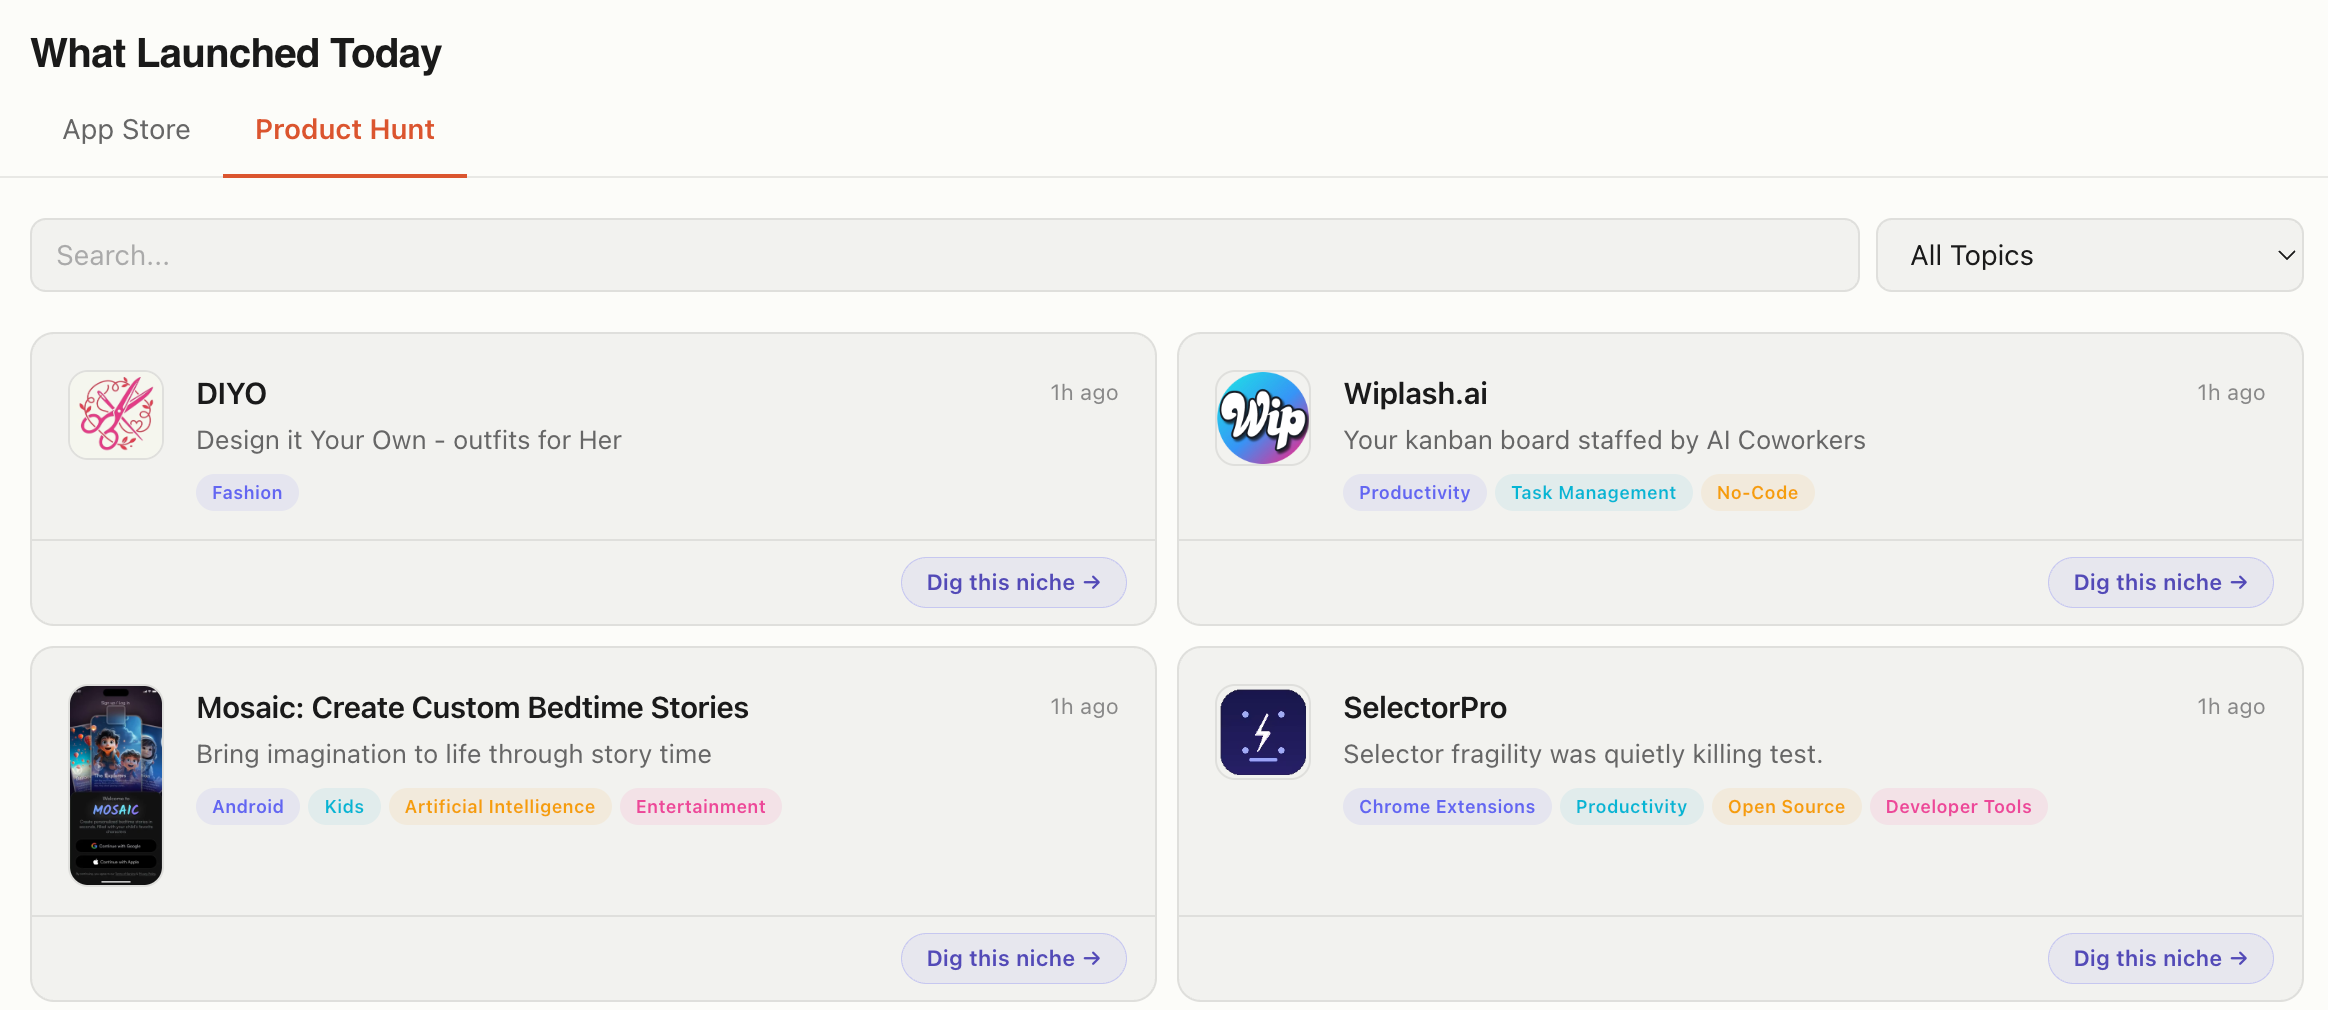Focus the Search input field
This screenshot has height=1010, width=2328.
coord(945,255)
